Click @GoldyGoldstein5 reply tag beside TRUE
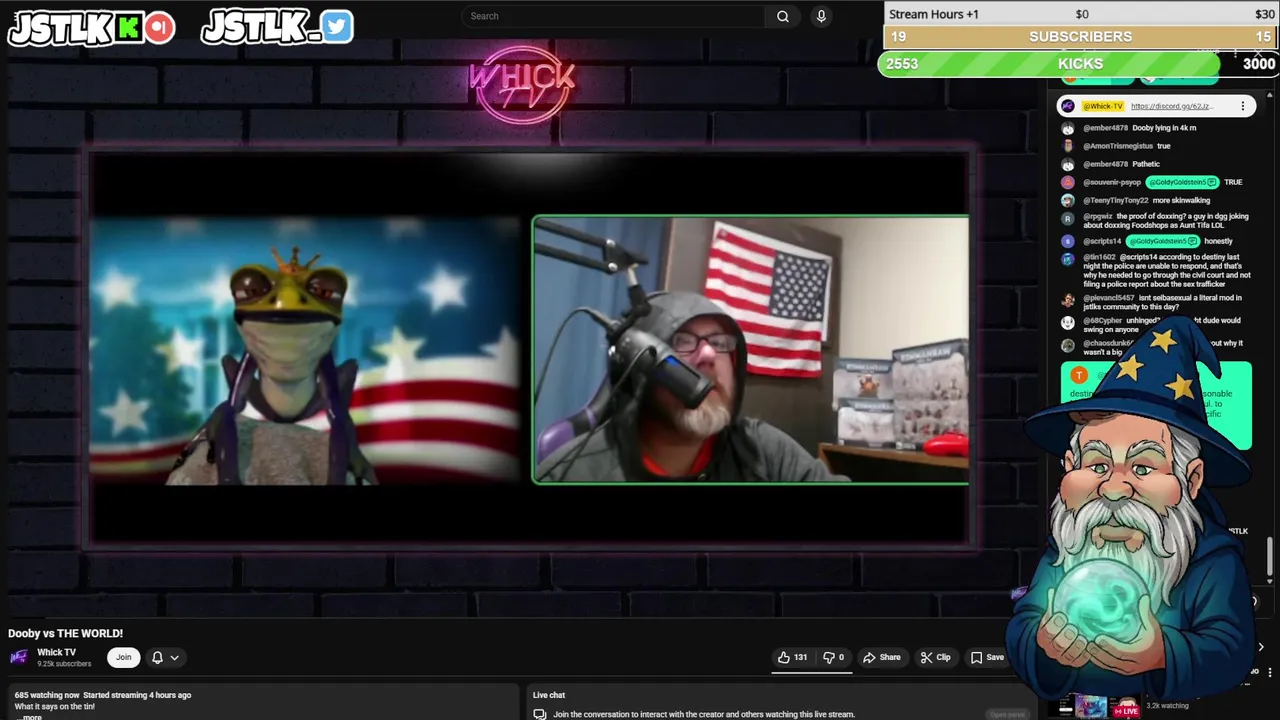1280x720 pixels. 1182,182
